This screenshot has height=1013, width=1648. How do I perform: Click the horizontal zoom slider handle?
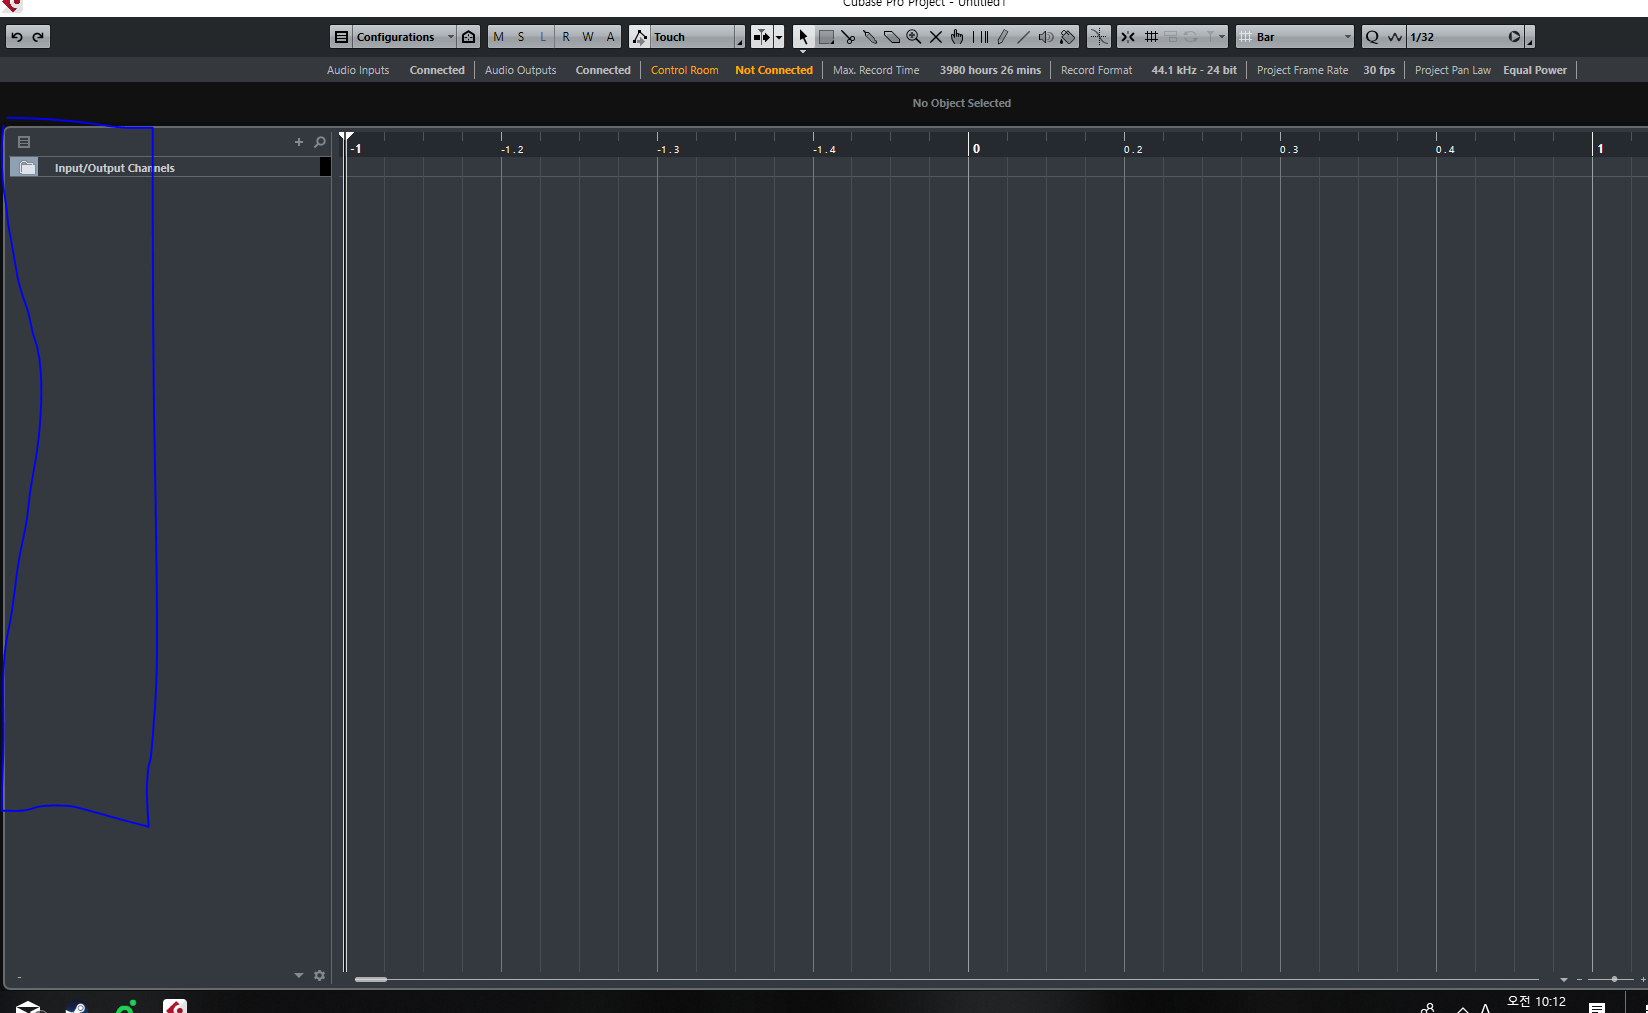click(x=1614, y=979)
